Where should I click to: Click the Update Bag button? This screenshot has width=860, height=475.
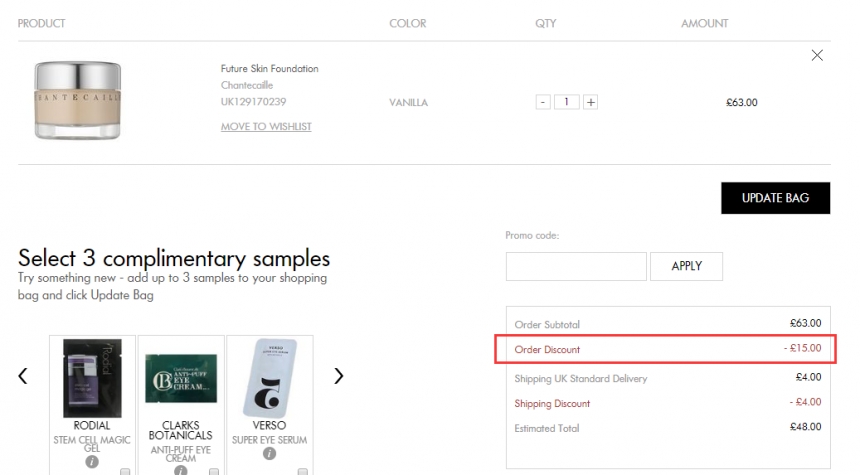point(775,198)
